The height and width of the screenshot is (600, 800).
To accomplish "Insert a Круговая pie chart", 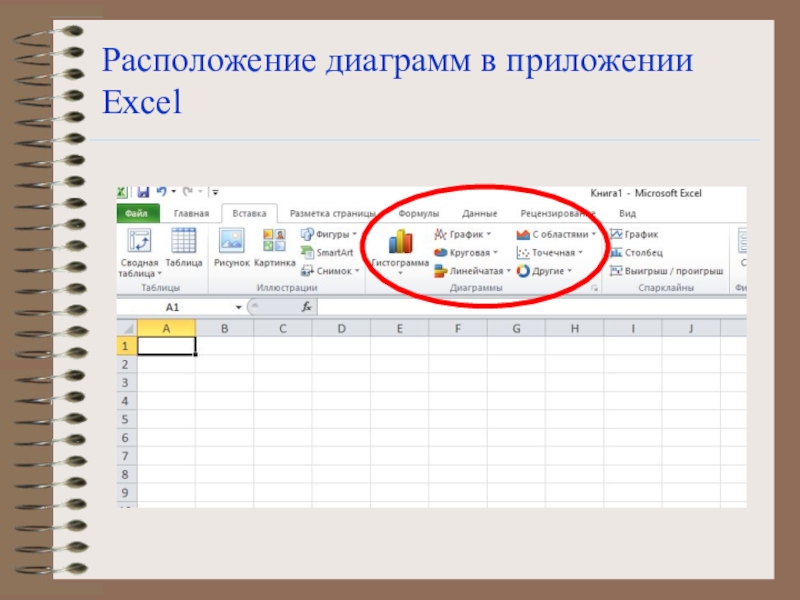I will click(x=465, y=253).
